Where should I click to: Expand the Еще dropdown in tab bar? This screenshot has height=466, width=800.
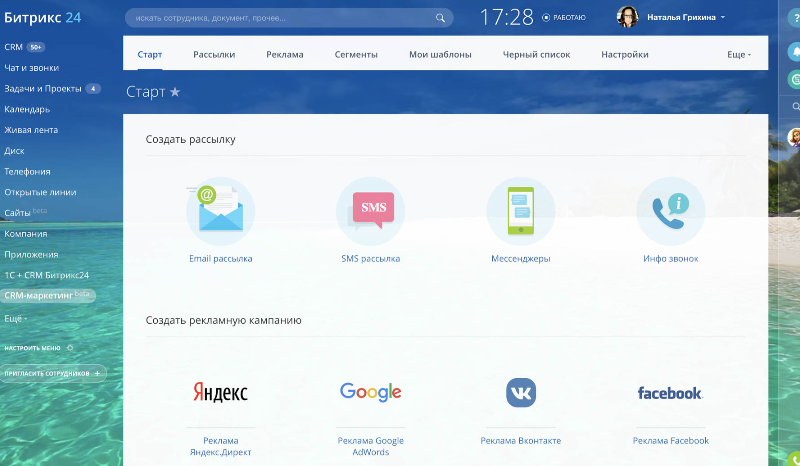click(x=739, y=55)
